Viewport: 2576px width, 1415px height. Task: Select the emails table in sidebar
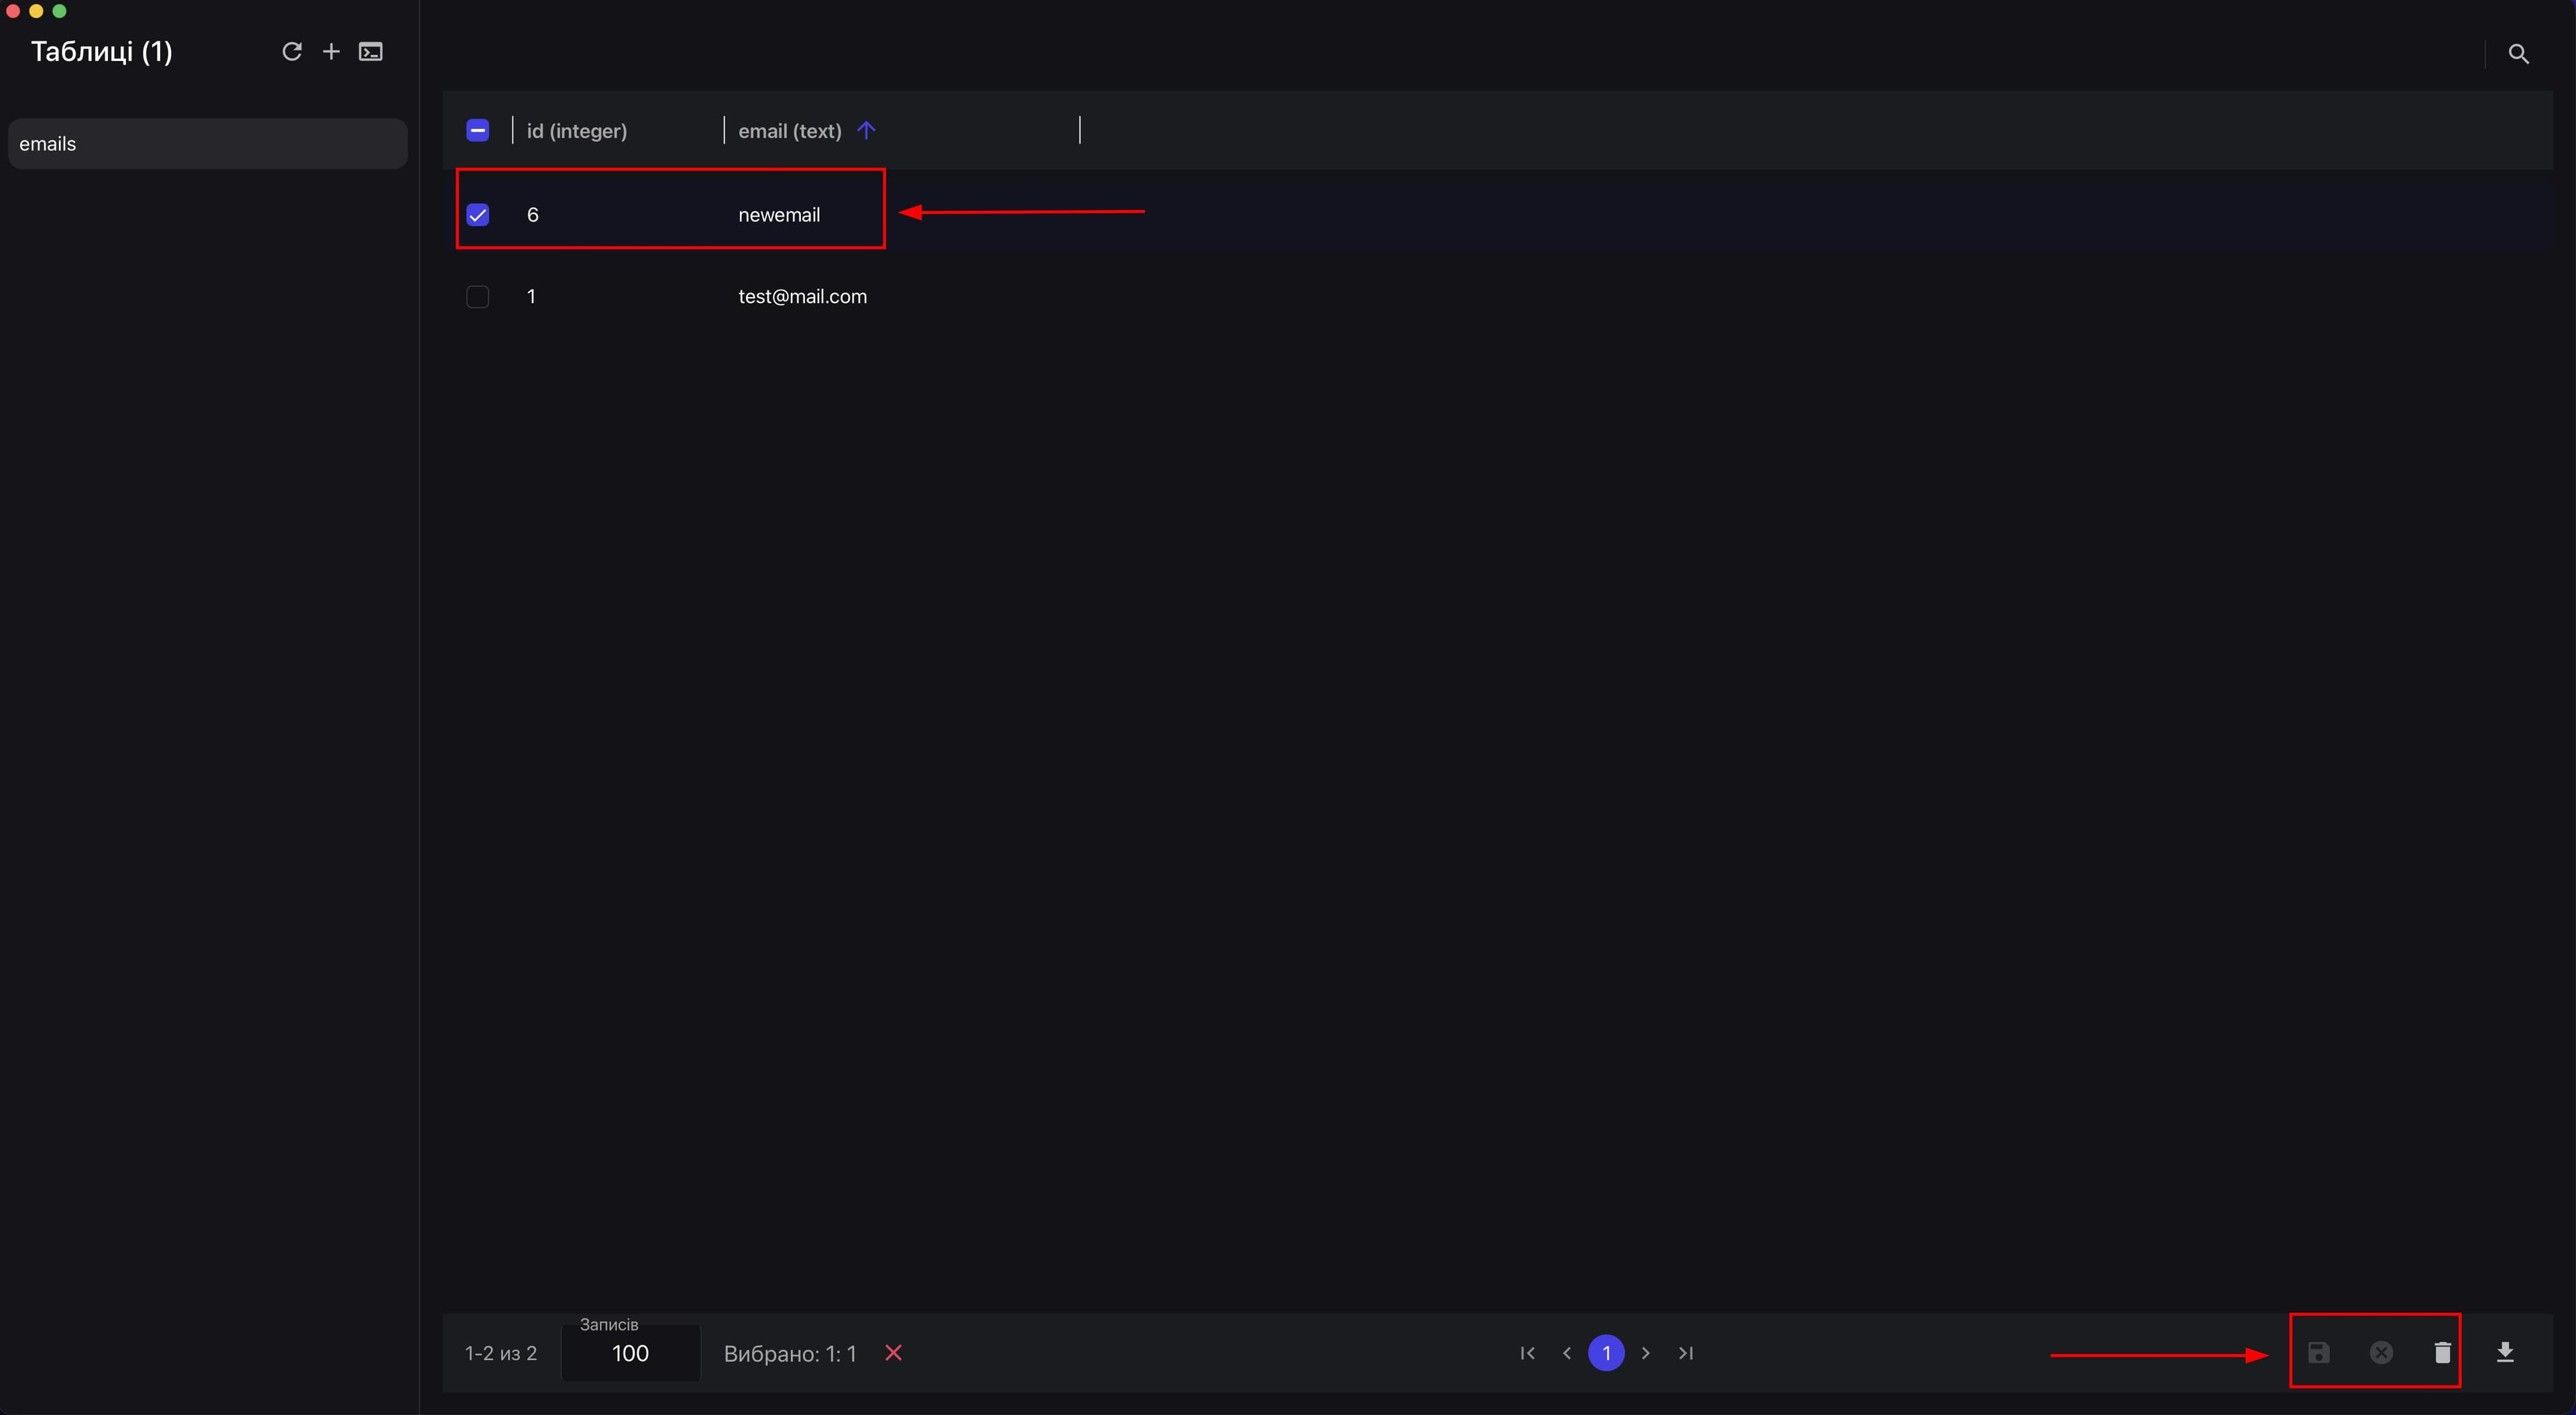click(x=208, y=144)
